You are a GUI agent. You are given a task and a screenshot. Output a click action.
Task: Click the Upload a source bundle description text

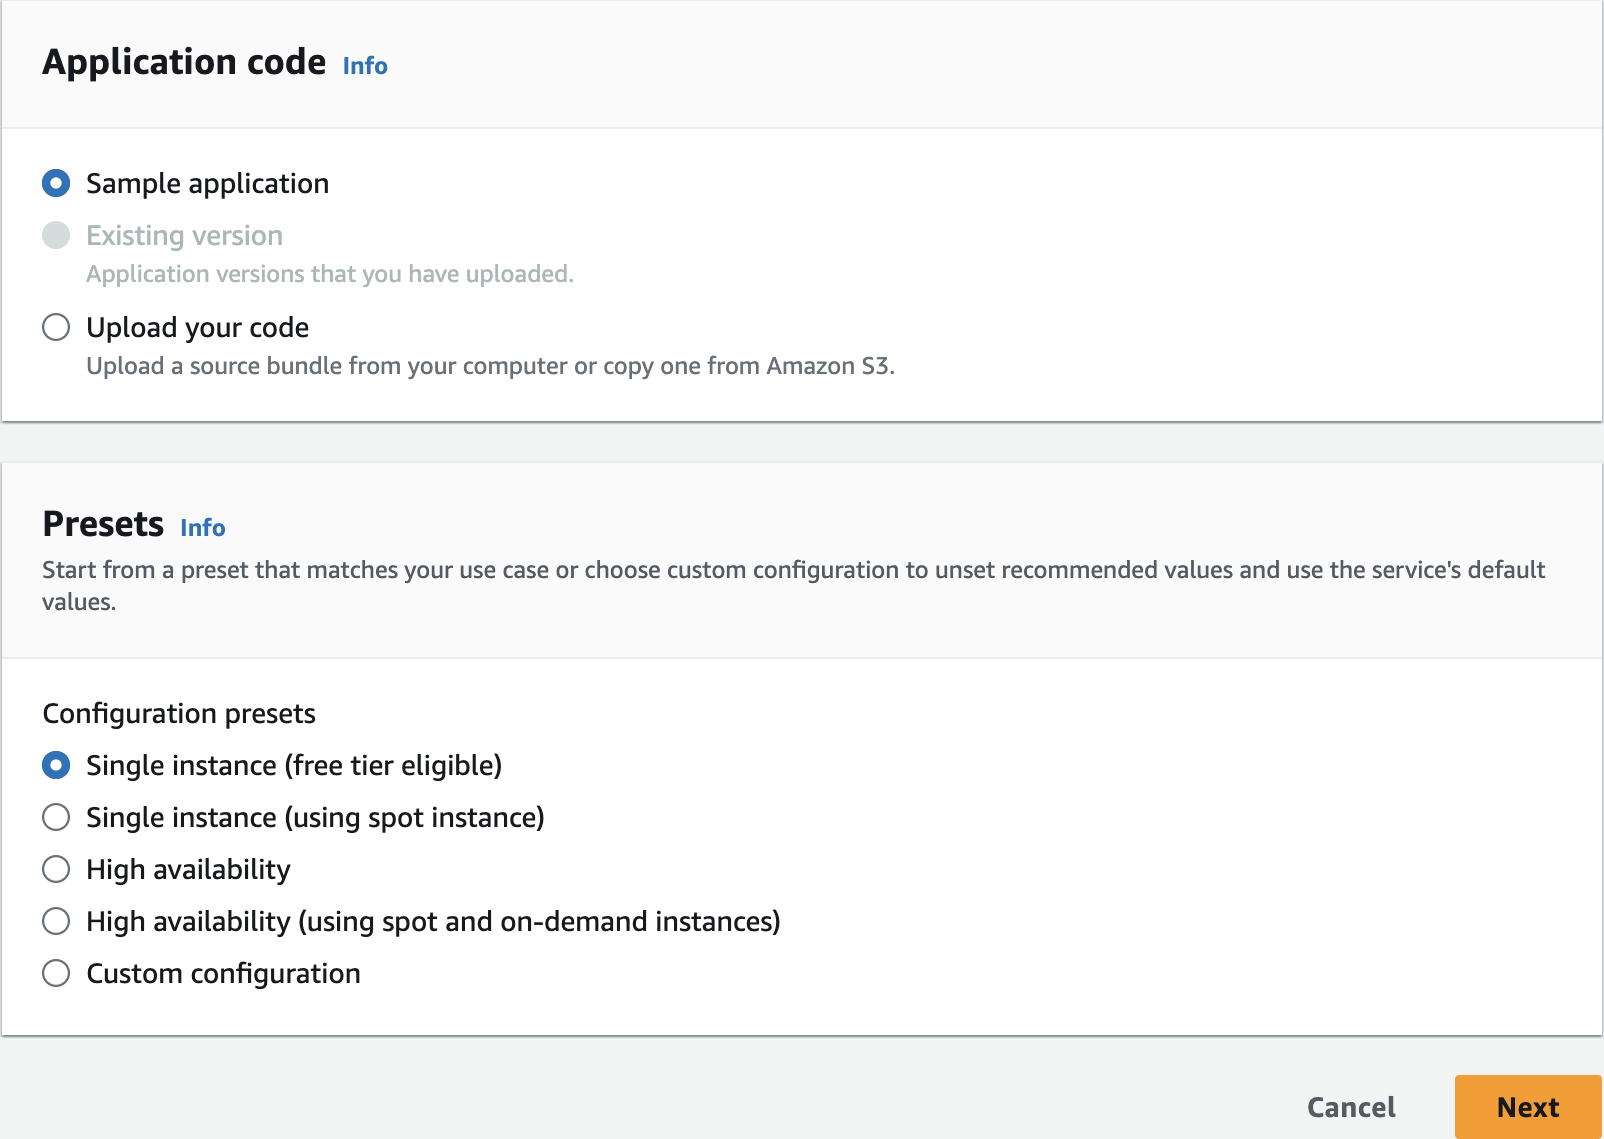[490, 366]
